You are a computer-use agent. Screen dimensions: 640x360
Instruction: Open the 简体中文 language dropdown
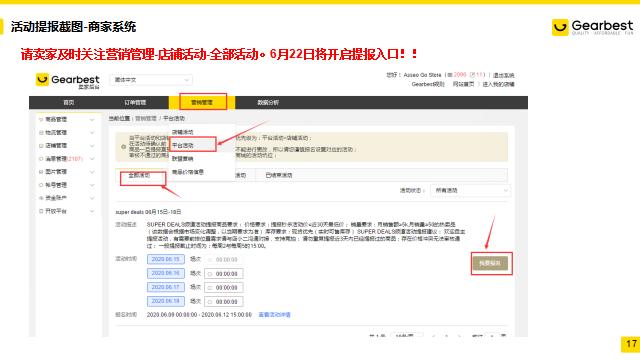point(151,80)
